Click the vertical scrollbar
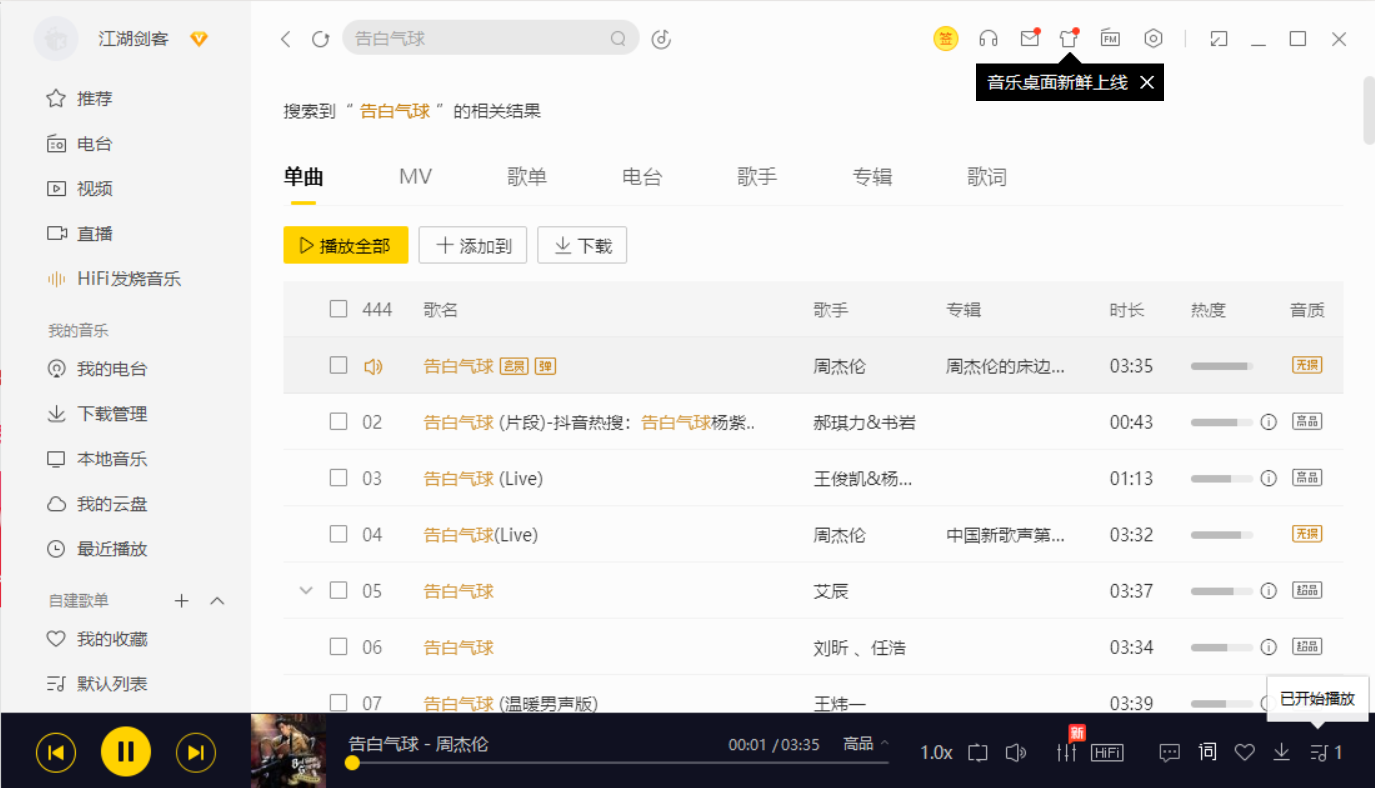 [1369, 110]
